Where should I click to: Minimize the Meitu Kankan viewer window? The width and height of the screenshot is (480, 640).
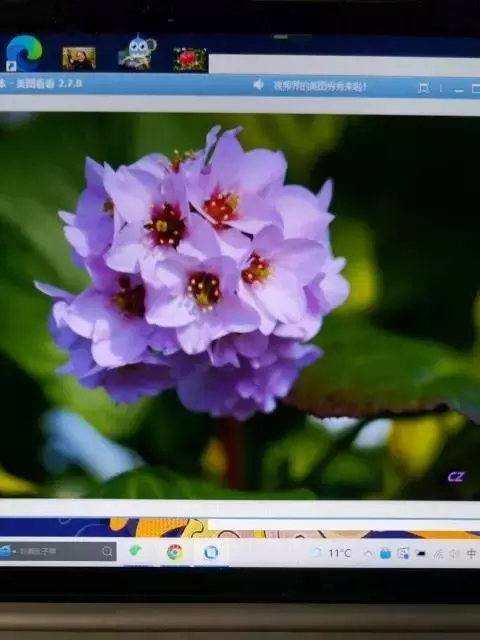point(458,89)
